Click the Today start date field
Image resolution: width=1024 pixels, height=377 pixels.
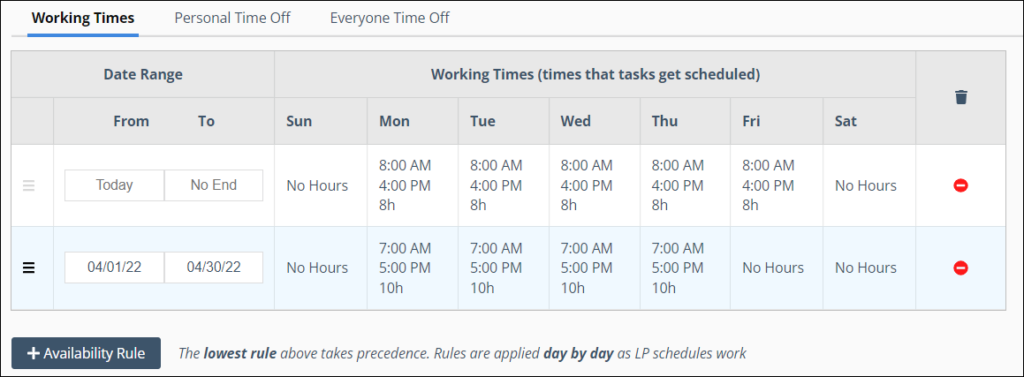tap(114, 185)
